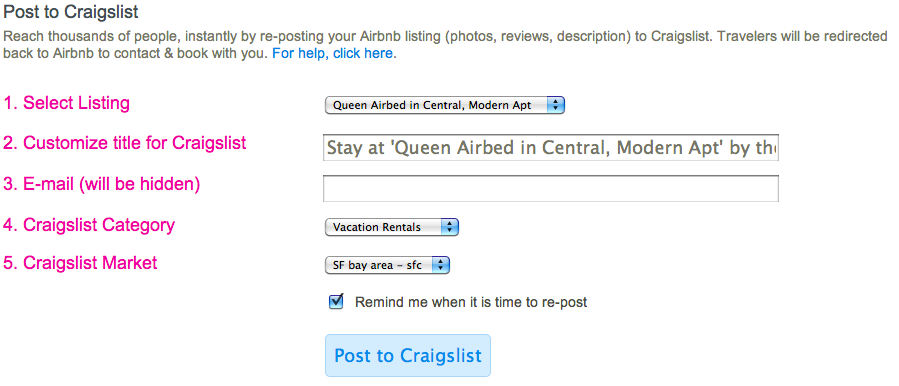Click the blue arrows on Select Listing dropdown
Screen dimensions: 899x386
tap(556, 106)
